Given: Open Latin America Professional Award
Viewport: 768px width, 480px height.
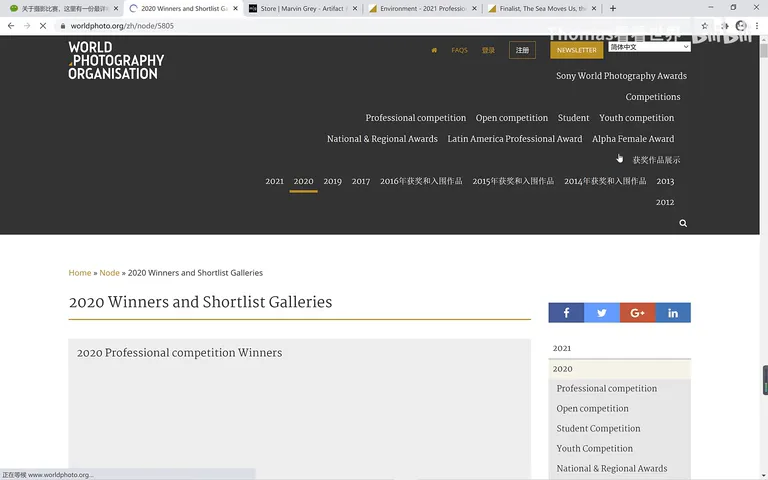Looking at the screenshot, I should pyautogui.click(x=515, y=139).
